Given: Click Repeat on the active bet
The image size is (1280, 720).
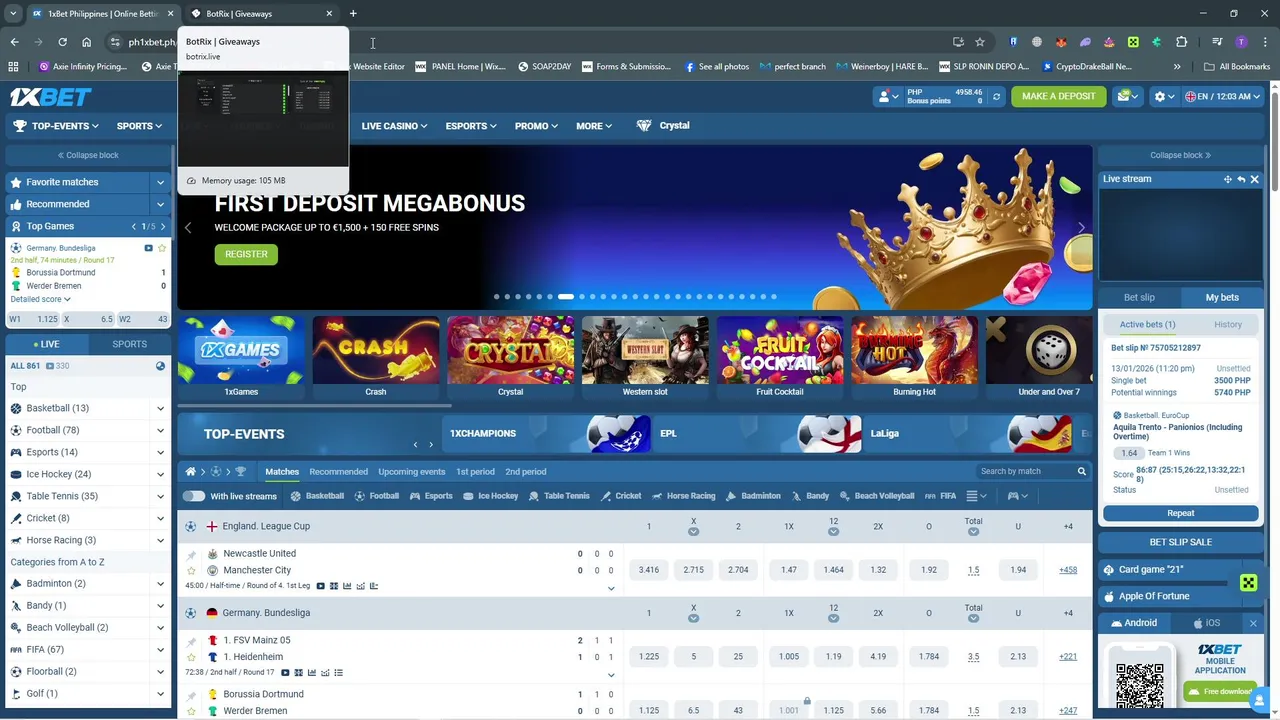Looking at the screenshot, I should [1181, 513].
